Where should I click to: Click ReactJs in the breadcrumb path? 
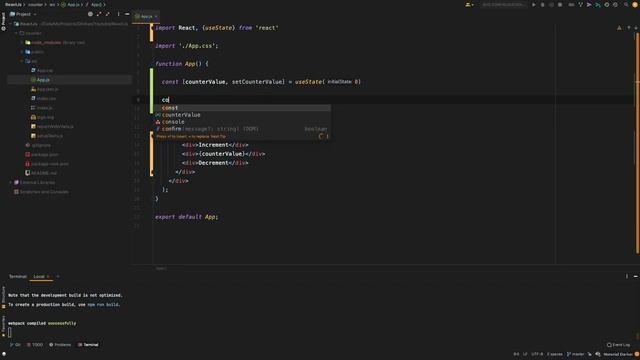(13, 4)
